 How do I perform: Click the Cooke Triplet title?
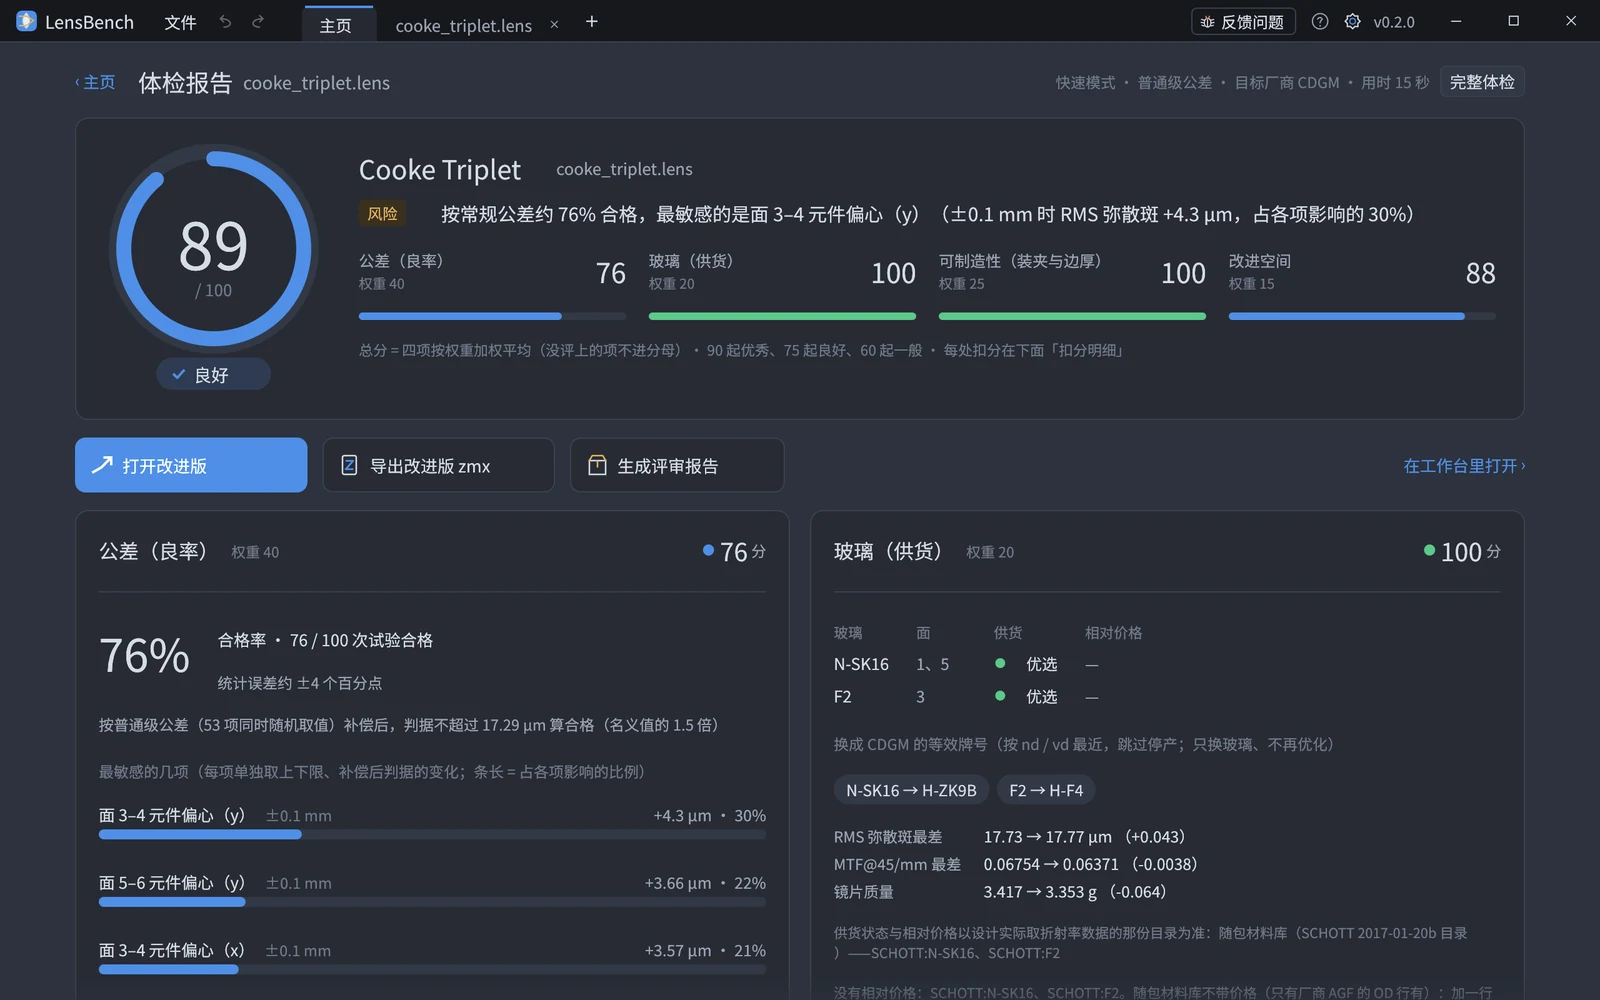tap(440, 170)
